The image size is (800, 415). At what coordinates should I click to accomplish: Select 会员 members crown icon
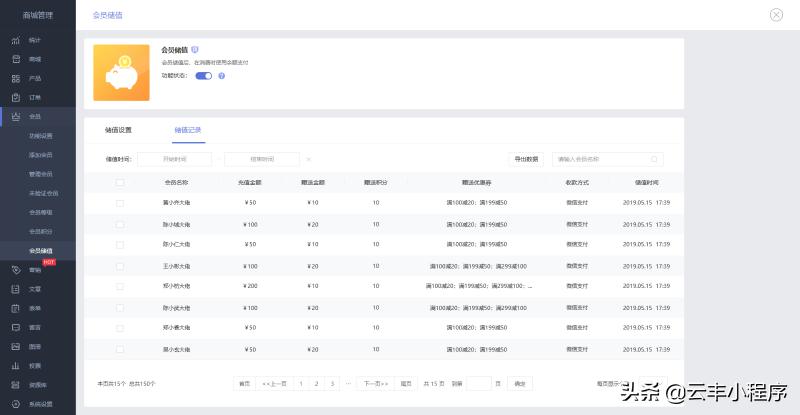coord(16,116)
